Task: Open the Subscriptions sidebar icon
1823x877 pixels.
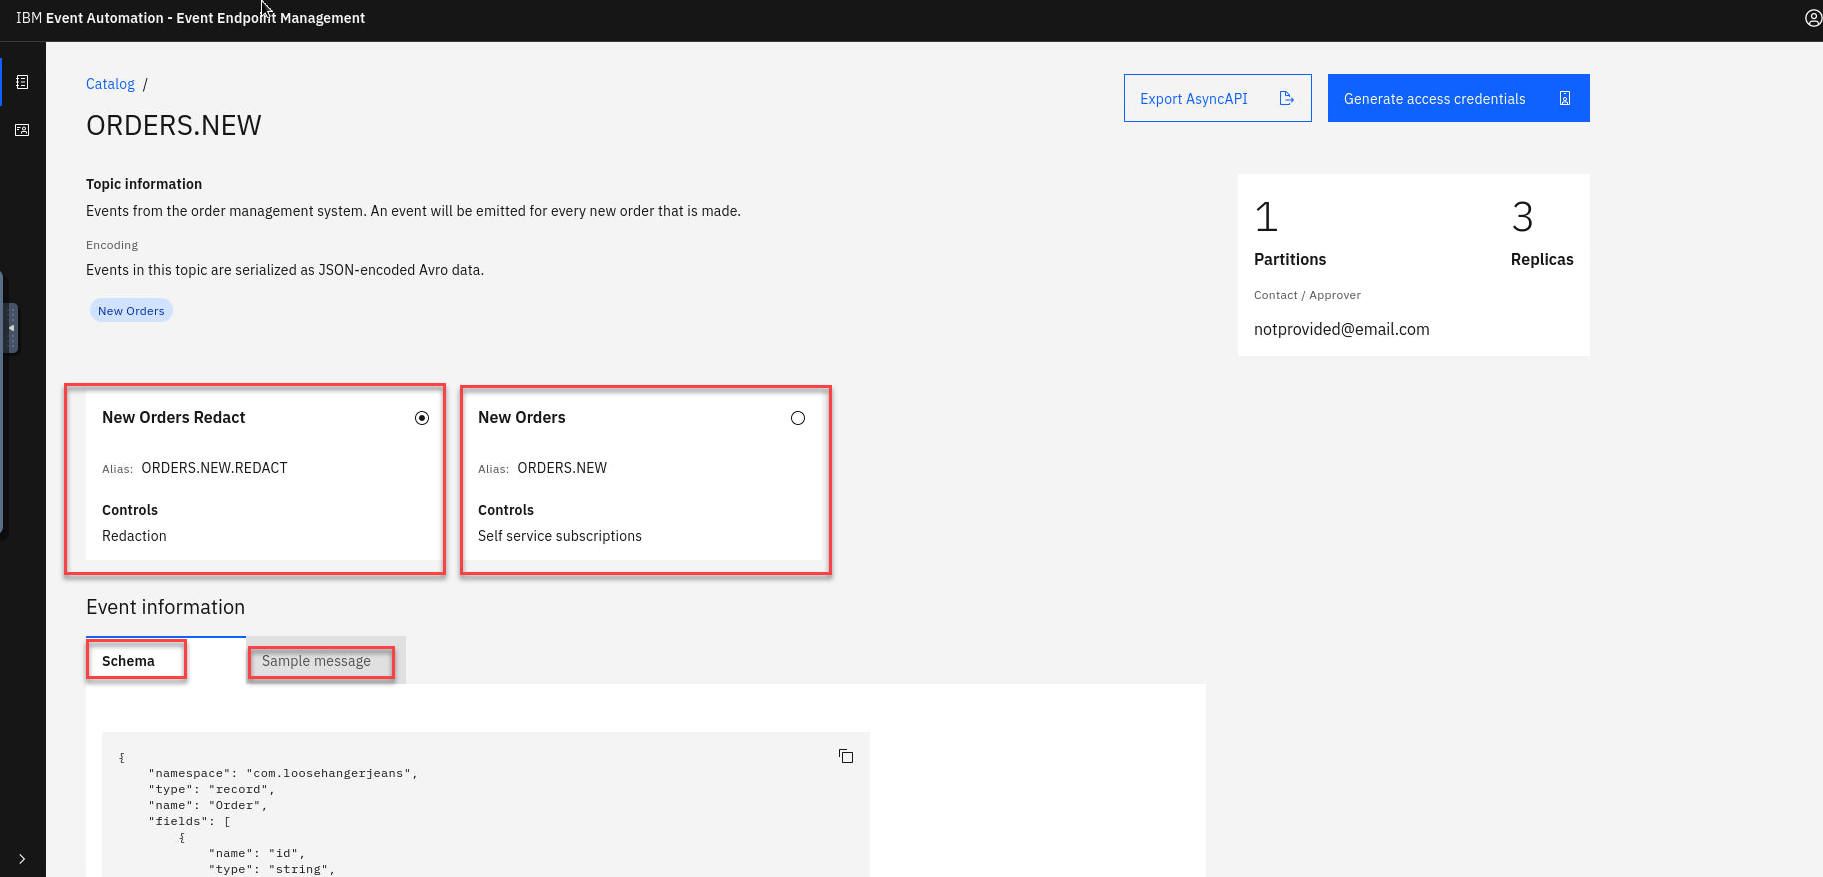Action: pyautogui.click(x=22, y=130)
